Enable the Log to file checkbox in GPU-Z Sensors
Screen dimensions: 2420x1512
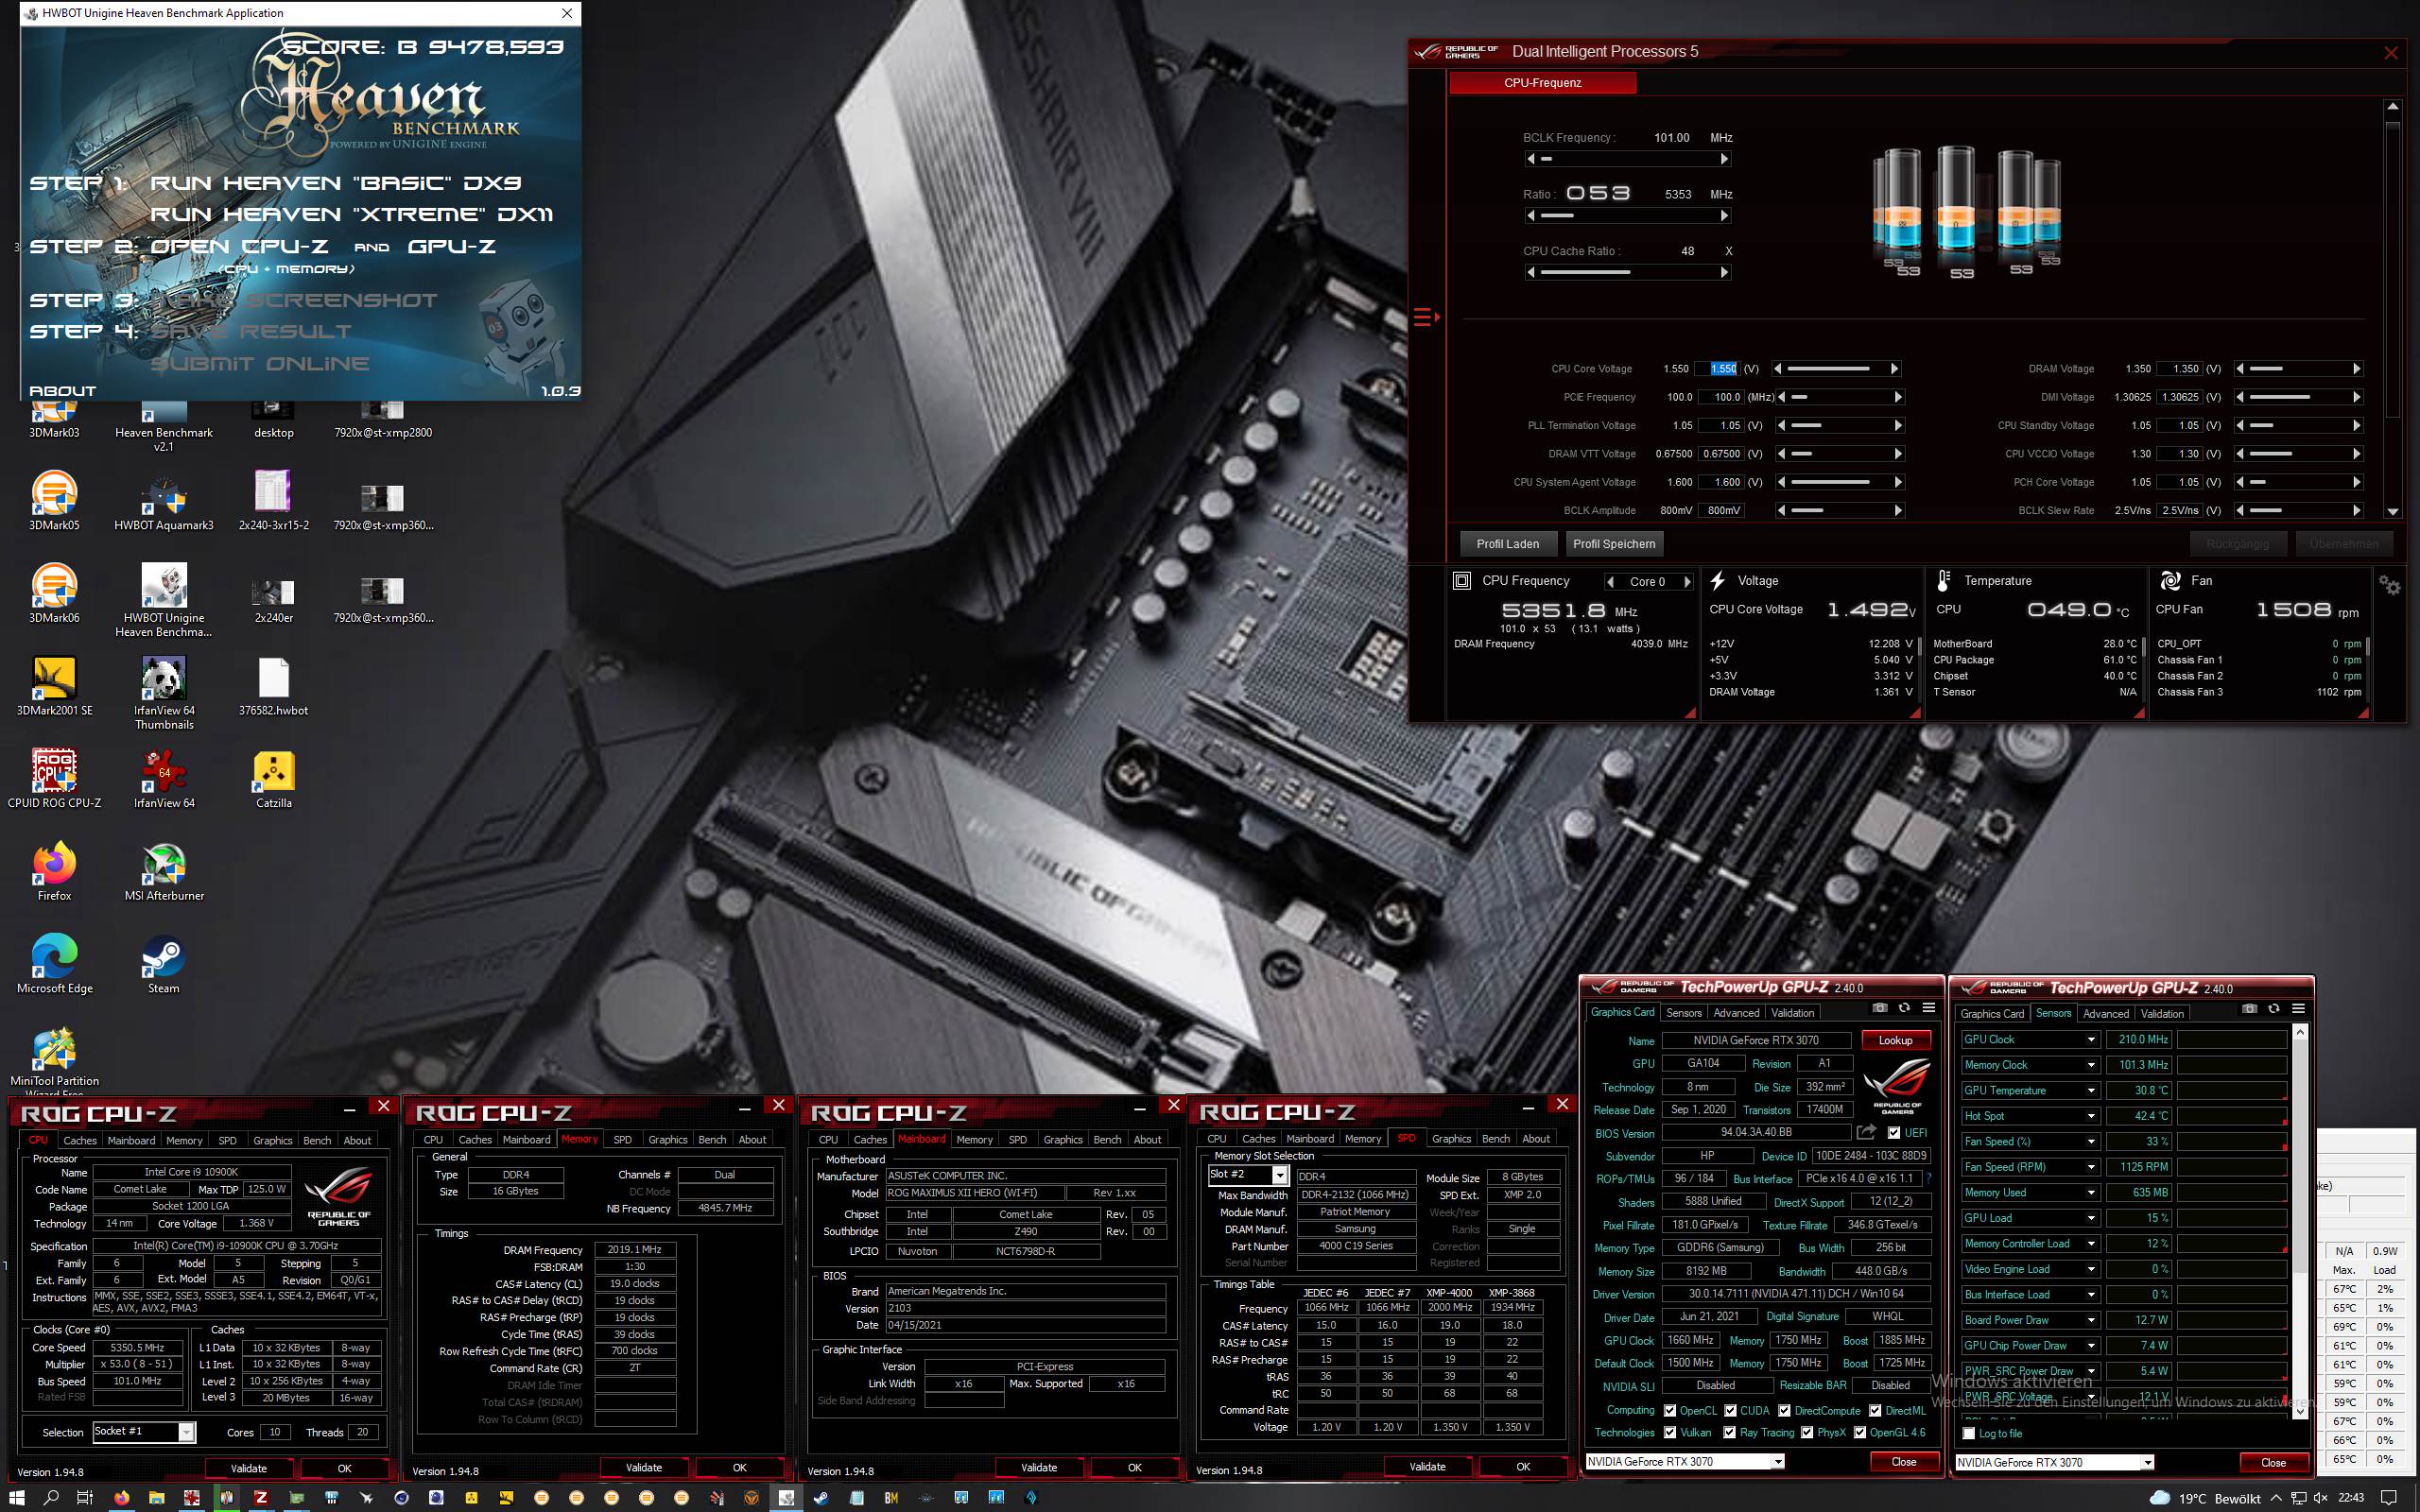[1969, 1433]
